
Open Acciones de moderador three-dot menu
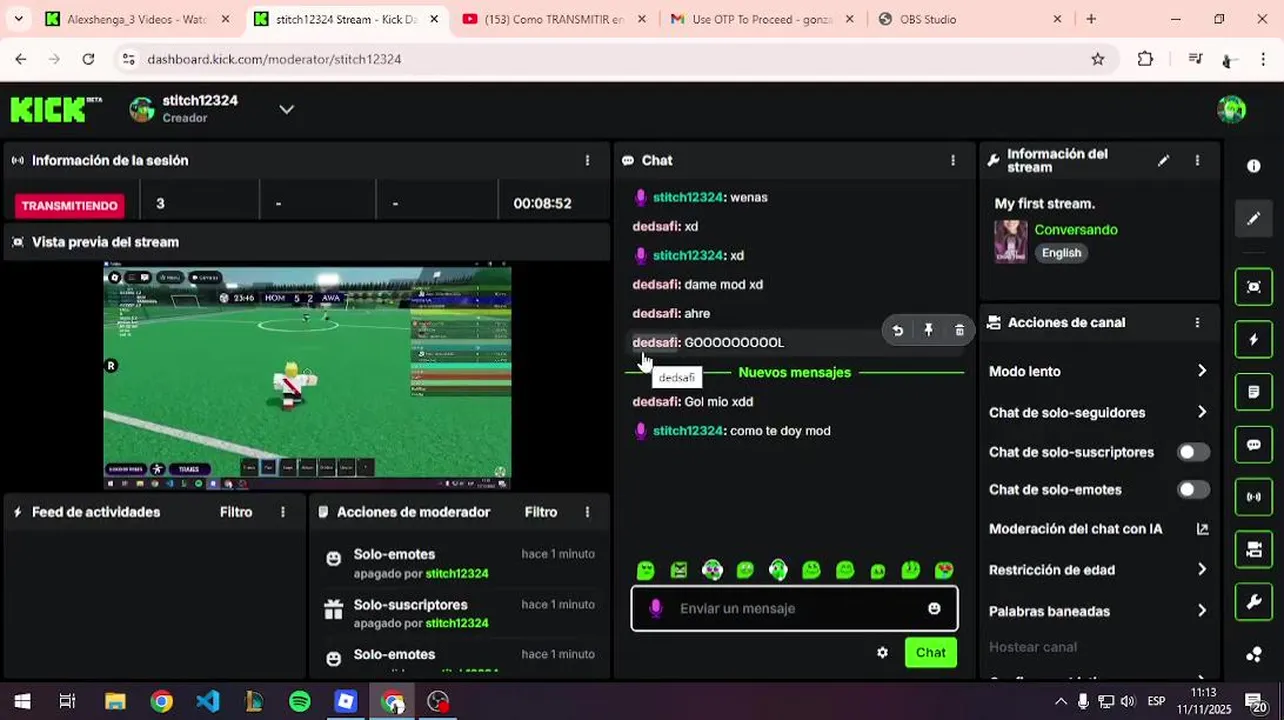tap(587, 512)
